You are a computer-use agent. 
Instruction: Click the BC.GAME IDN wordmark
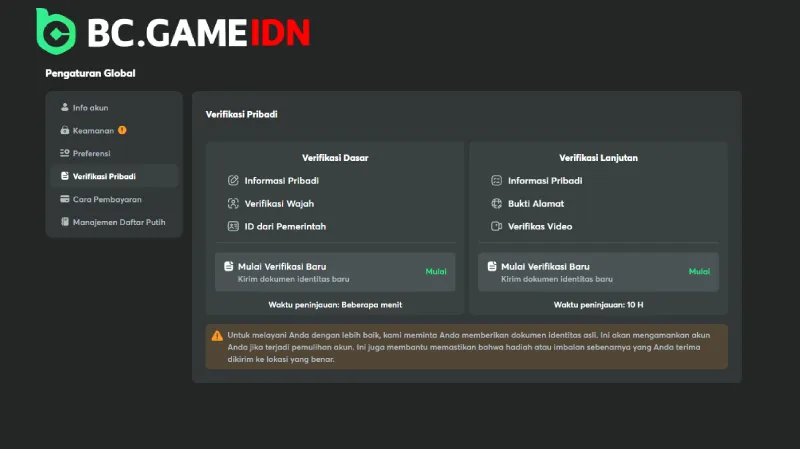point(198,33)
